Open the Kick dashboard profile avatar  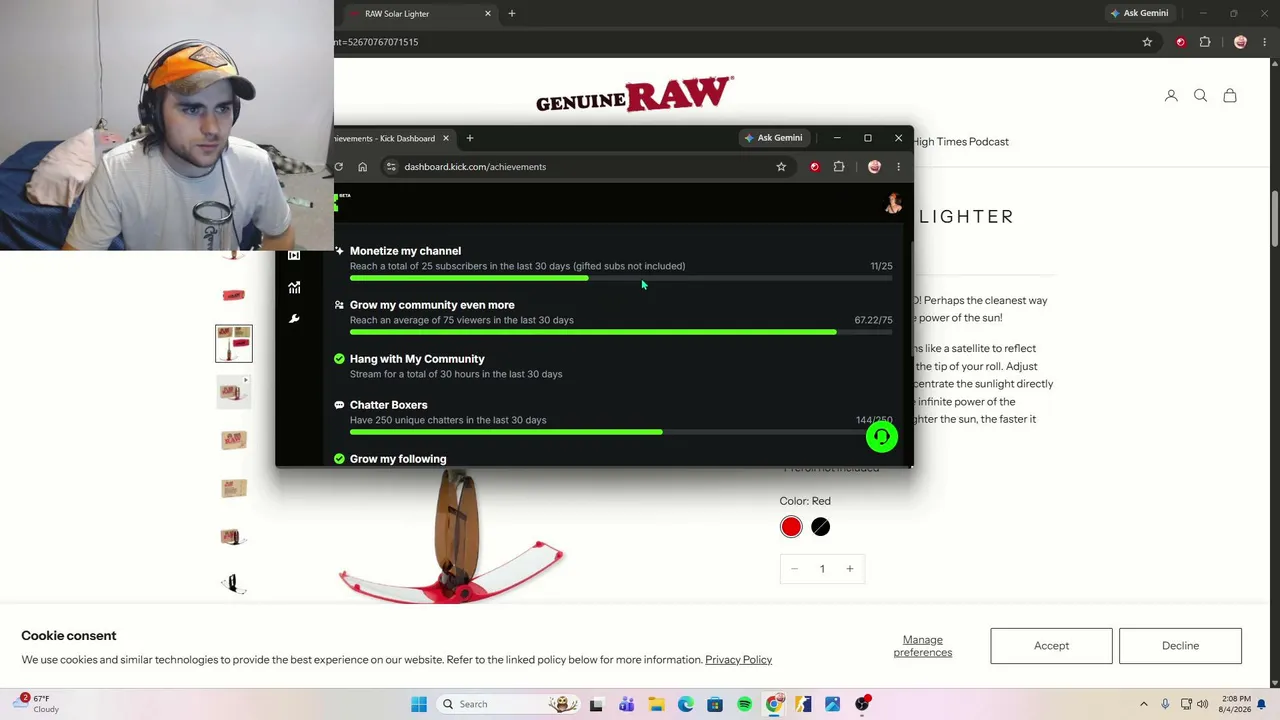point(893,203)
